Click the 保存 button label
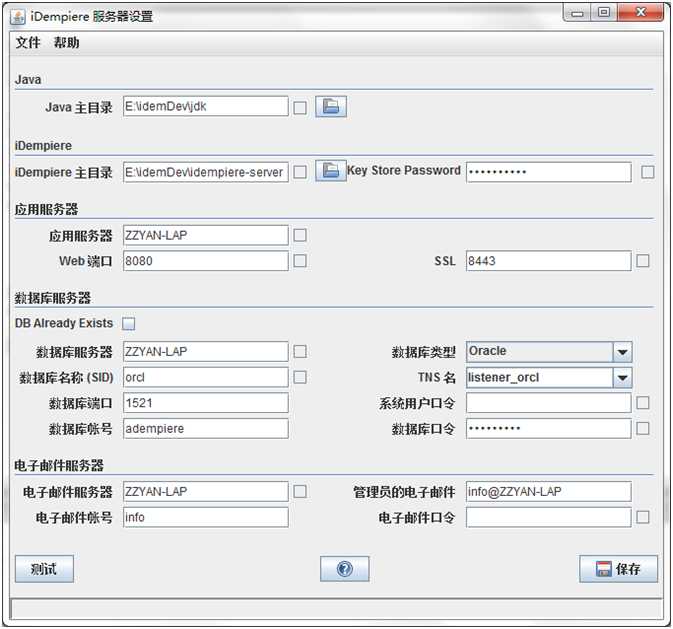This screenshot has width=673, height=629. (628, 569)
